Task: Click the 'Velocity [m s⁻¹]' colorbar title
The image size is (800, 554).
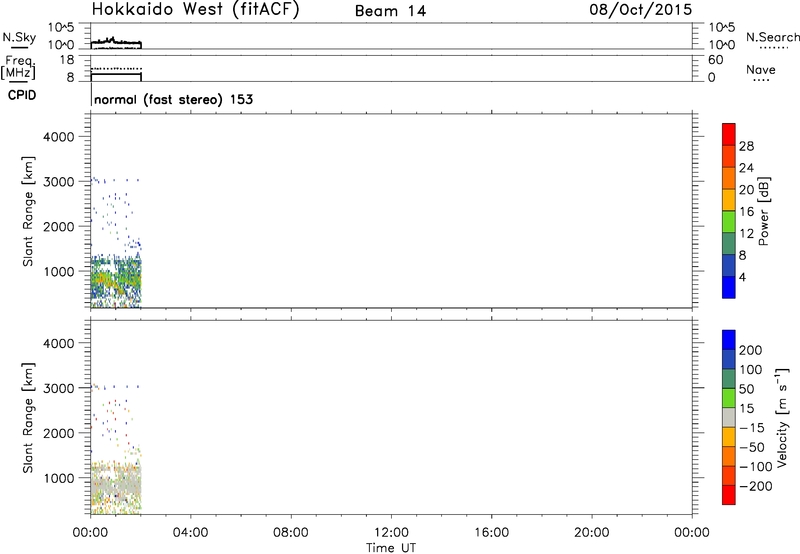Action: pos(782,417)
